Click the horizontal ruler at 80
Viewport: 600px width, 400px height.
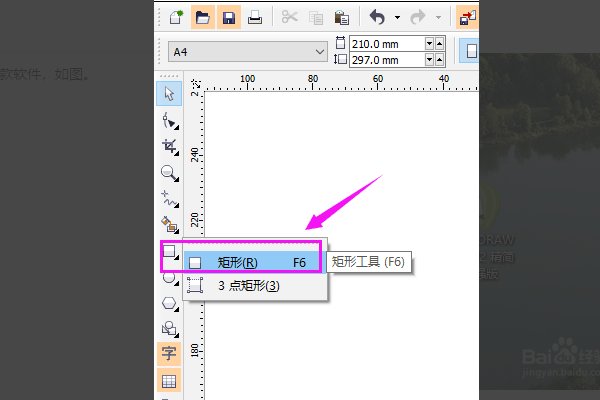pos(313,79)
